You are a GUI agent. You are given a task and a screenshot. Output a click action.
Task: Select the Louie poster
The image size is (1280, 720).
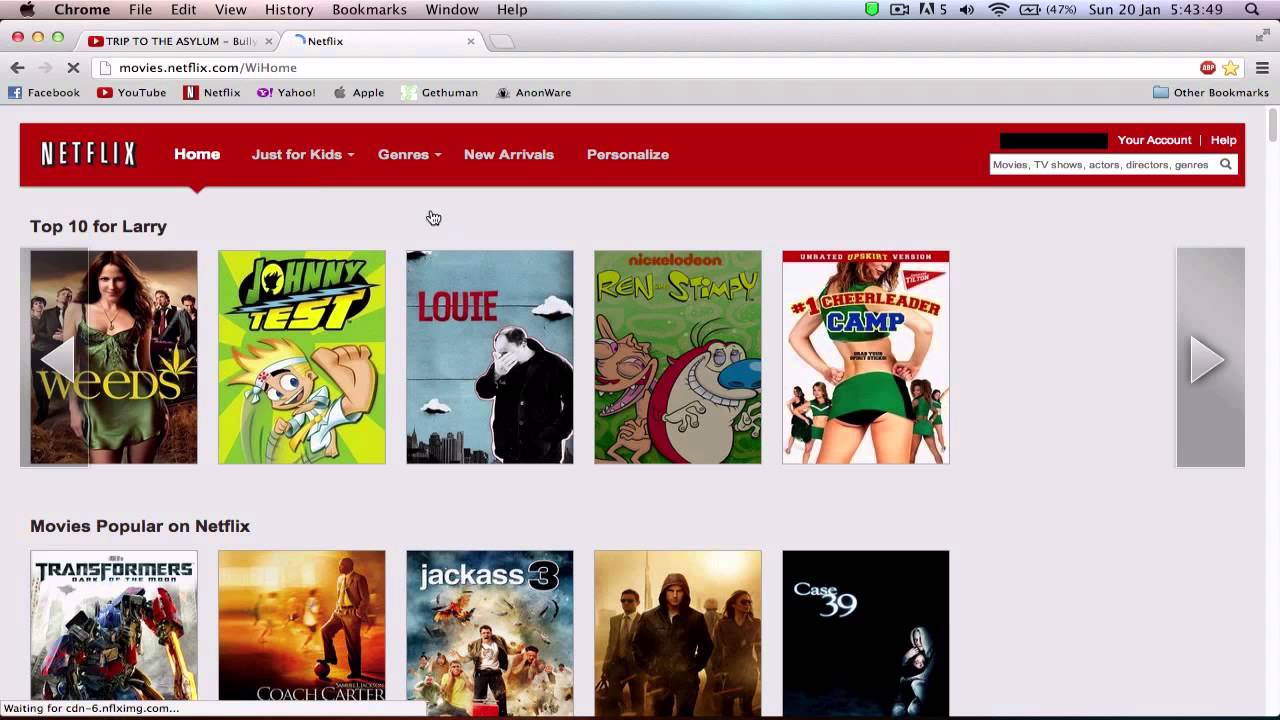pyautogui.click(x=489, y=357)
